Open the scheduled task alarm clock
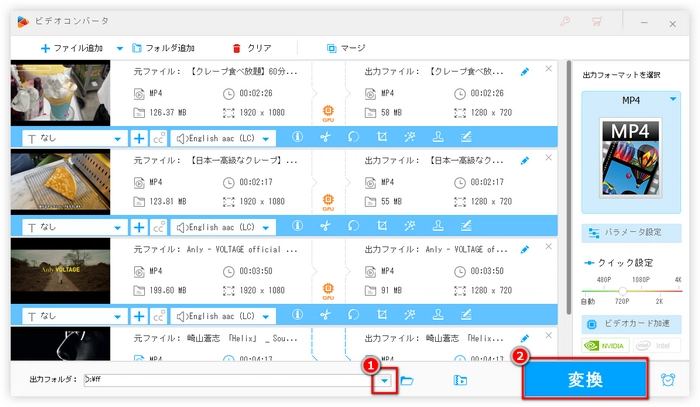 [668, 380]
